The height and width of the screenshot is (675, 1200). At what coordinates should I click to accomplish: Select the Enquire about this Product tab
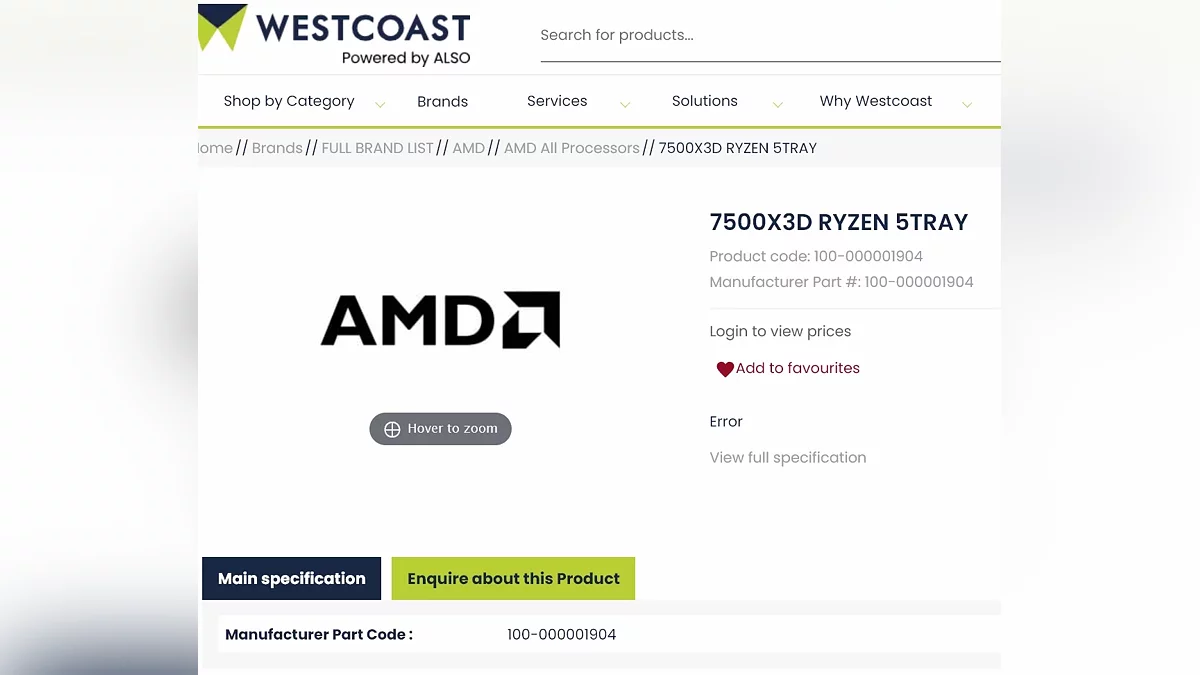coord(513,578)
